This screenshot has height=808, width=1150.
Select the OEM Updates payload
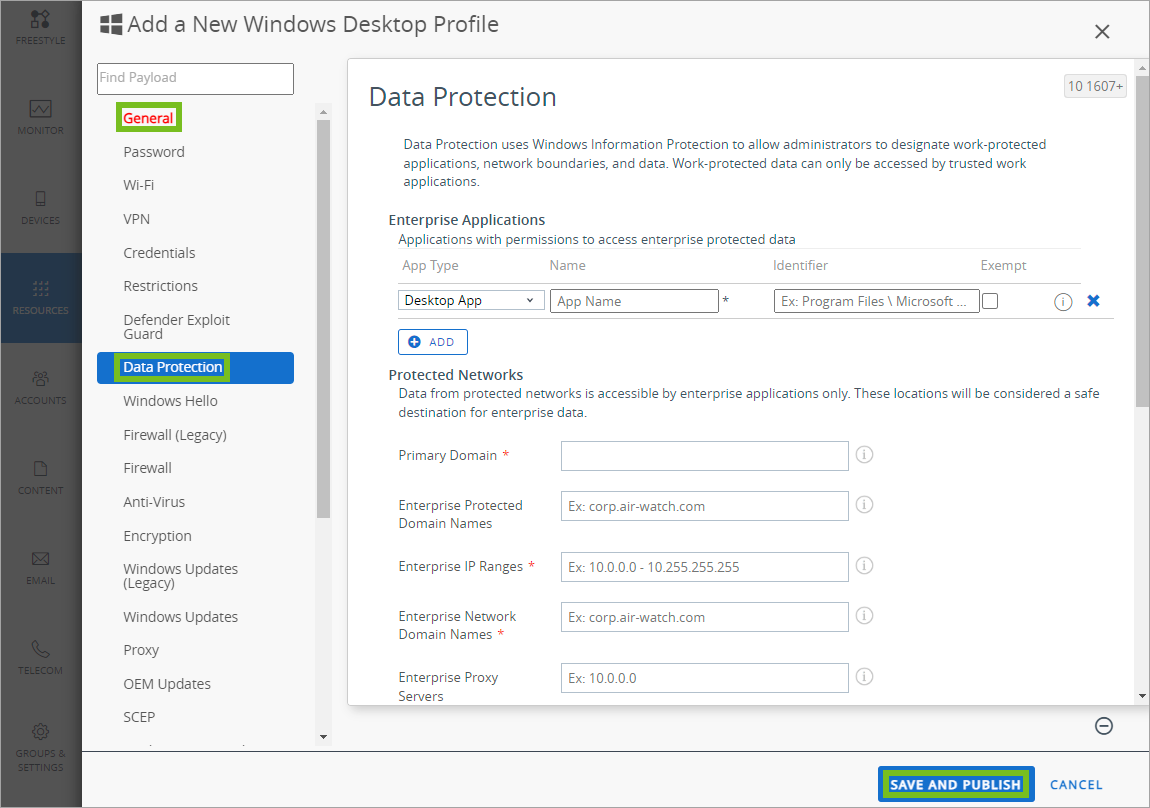coord(166,684)
